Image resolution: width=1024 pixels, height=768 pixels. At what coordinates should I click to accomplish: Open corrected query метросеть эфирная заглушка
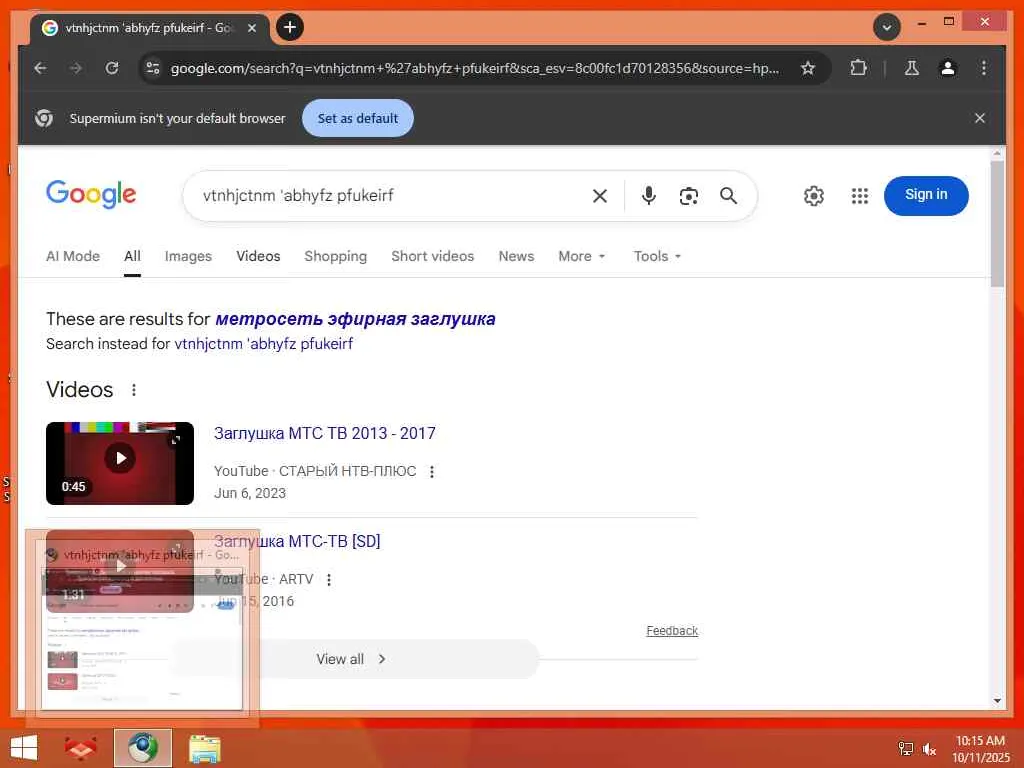[x=355, y=319]
